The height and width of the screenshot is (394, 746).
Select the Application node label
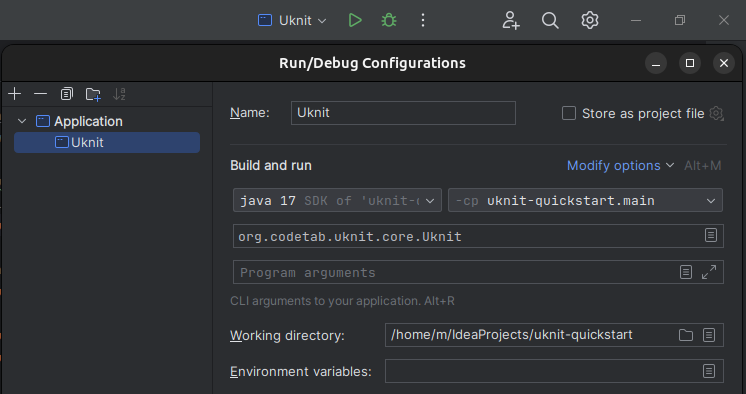click(88, 121)
